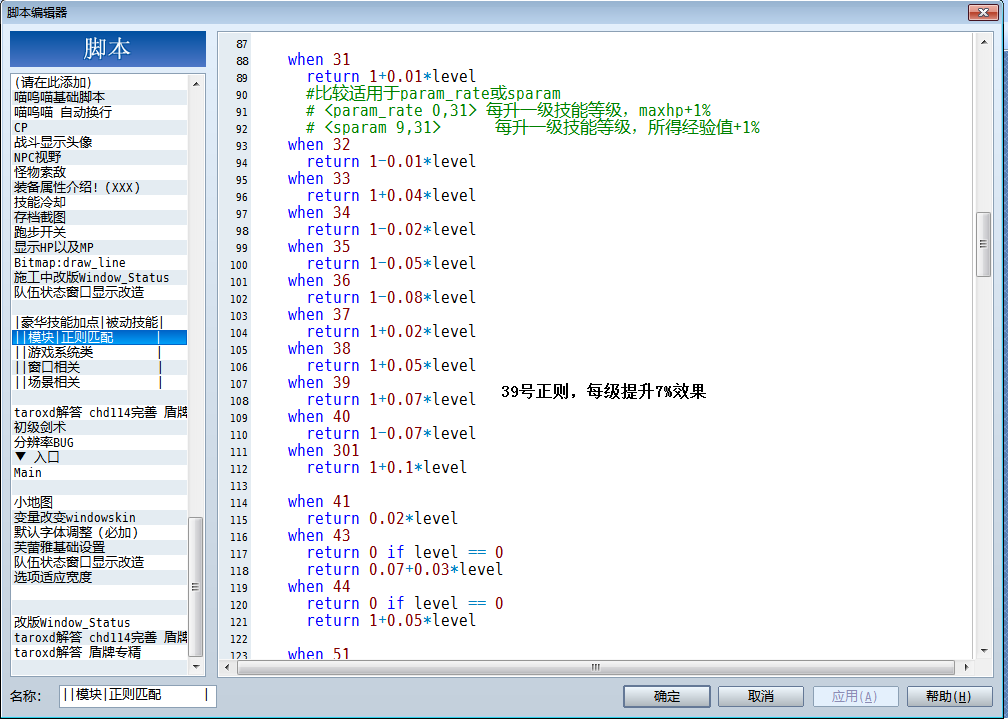This screenshot has height=719, width=1008.
Task: Select script 存档截图
Action: [100, 217]
